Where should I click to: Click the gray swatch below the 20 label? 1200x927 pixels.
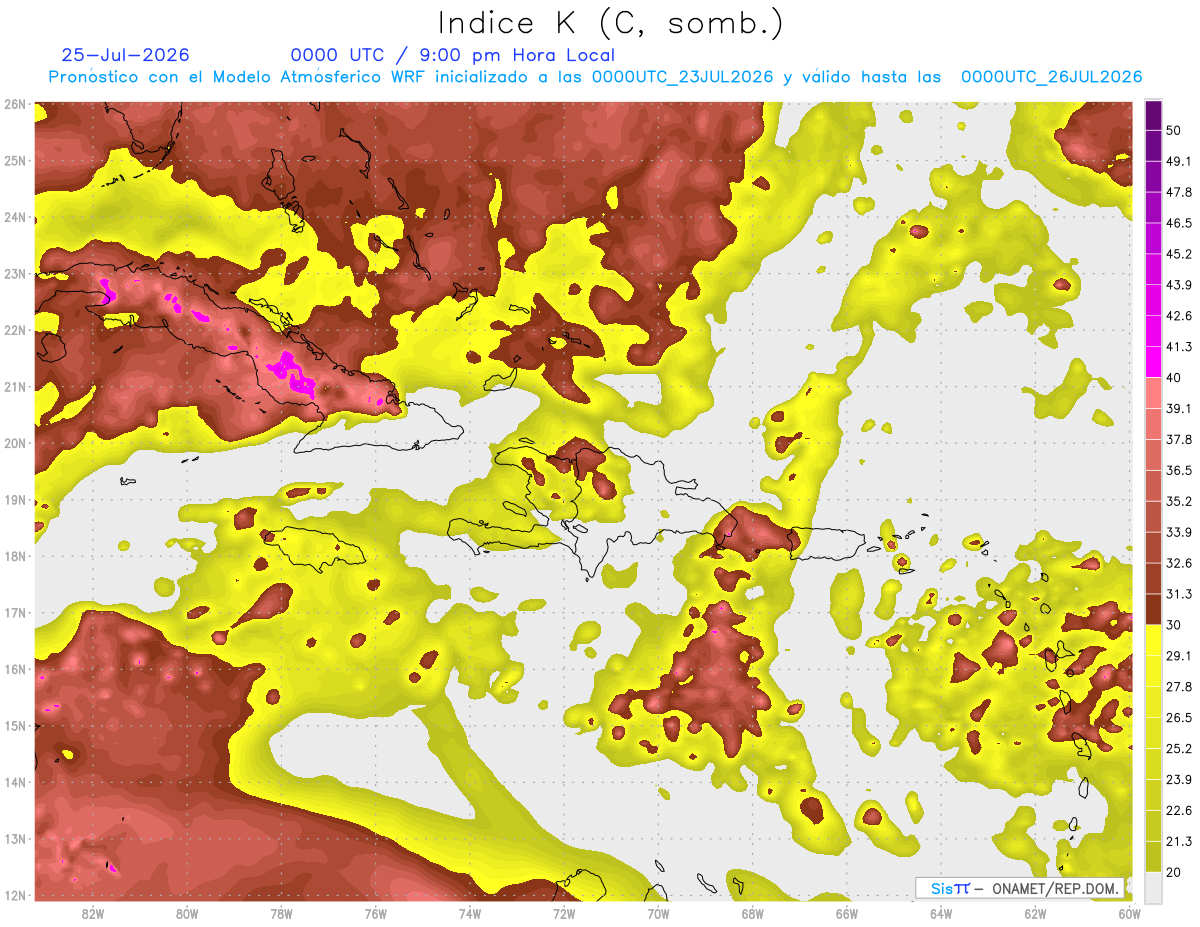1153,886
